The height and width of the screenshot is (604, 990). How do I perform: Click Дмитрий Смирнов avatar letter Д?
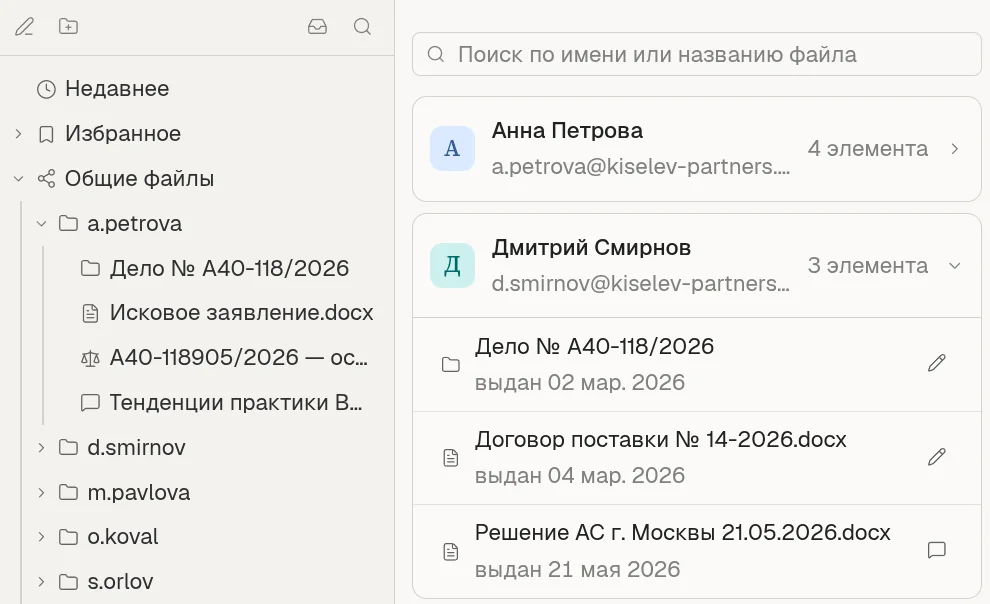(x=452, y=266)
